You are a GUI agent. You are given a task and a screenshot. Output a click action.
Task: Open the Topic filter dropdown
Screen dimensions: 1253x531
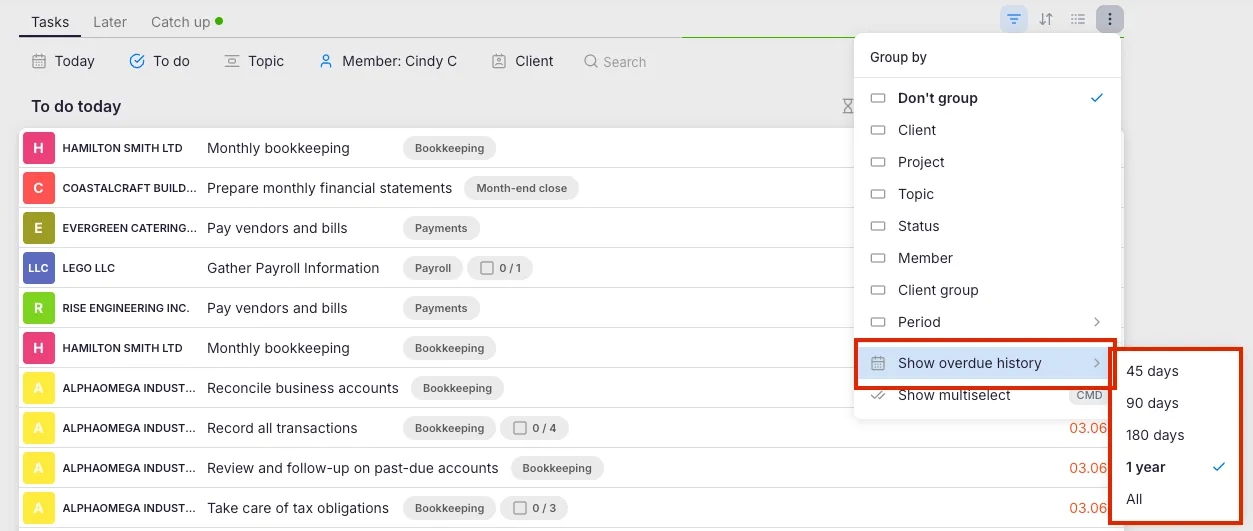[255, 61]
